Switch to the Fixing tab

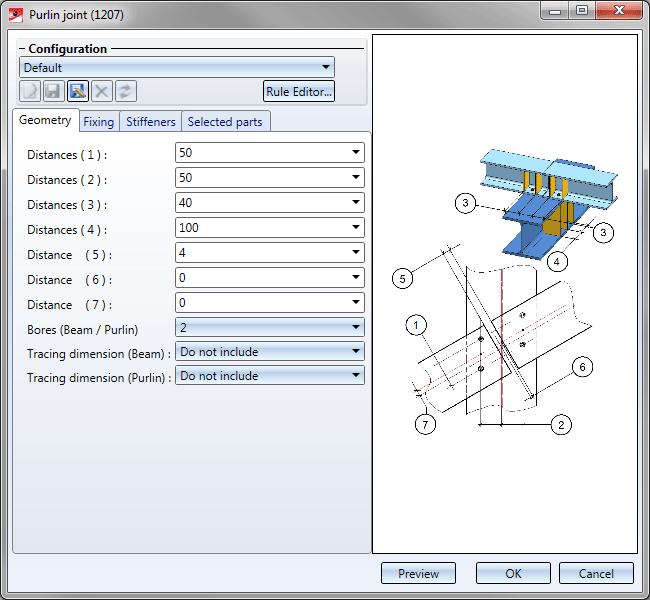[x=98, y=122]
